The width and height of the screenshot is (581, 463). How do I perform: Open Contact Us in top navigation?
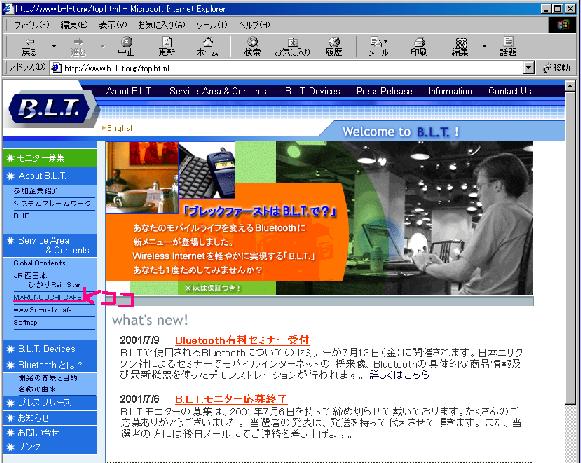[509, 91]
